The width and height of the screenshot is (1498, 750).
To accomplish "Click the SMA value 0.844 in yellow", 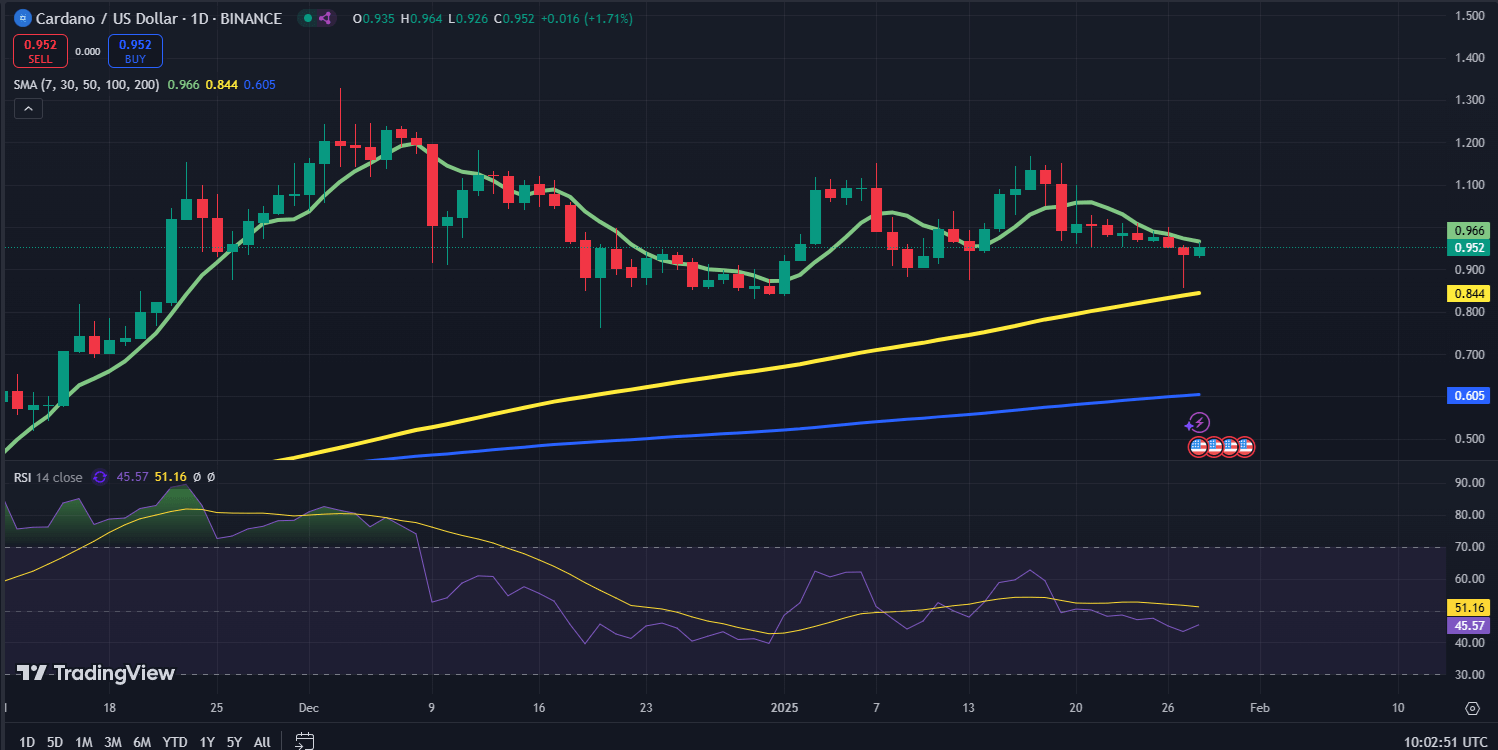I will tap(221, 85).
